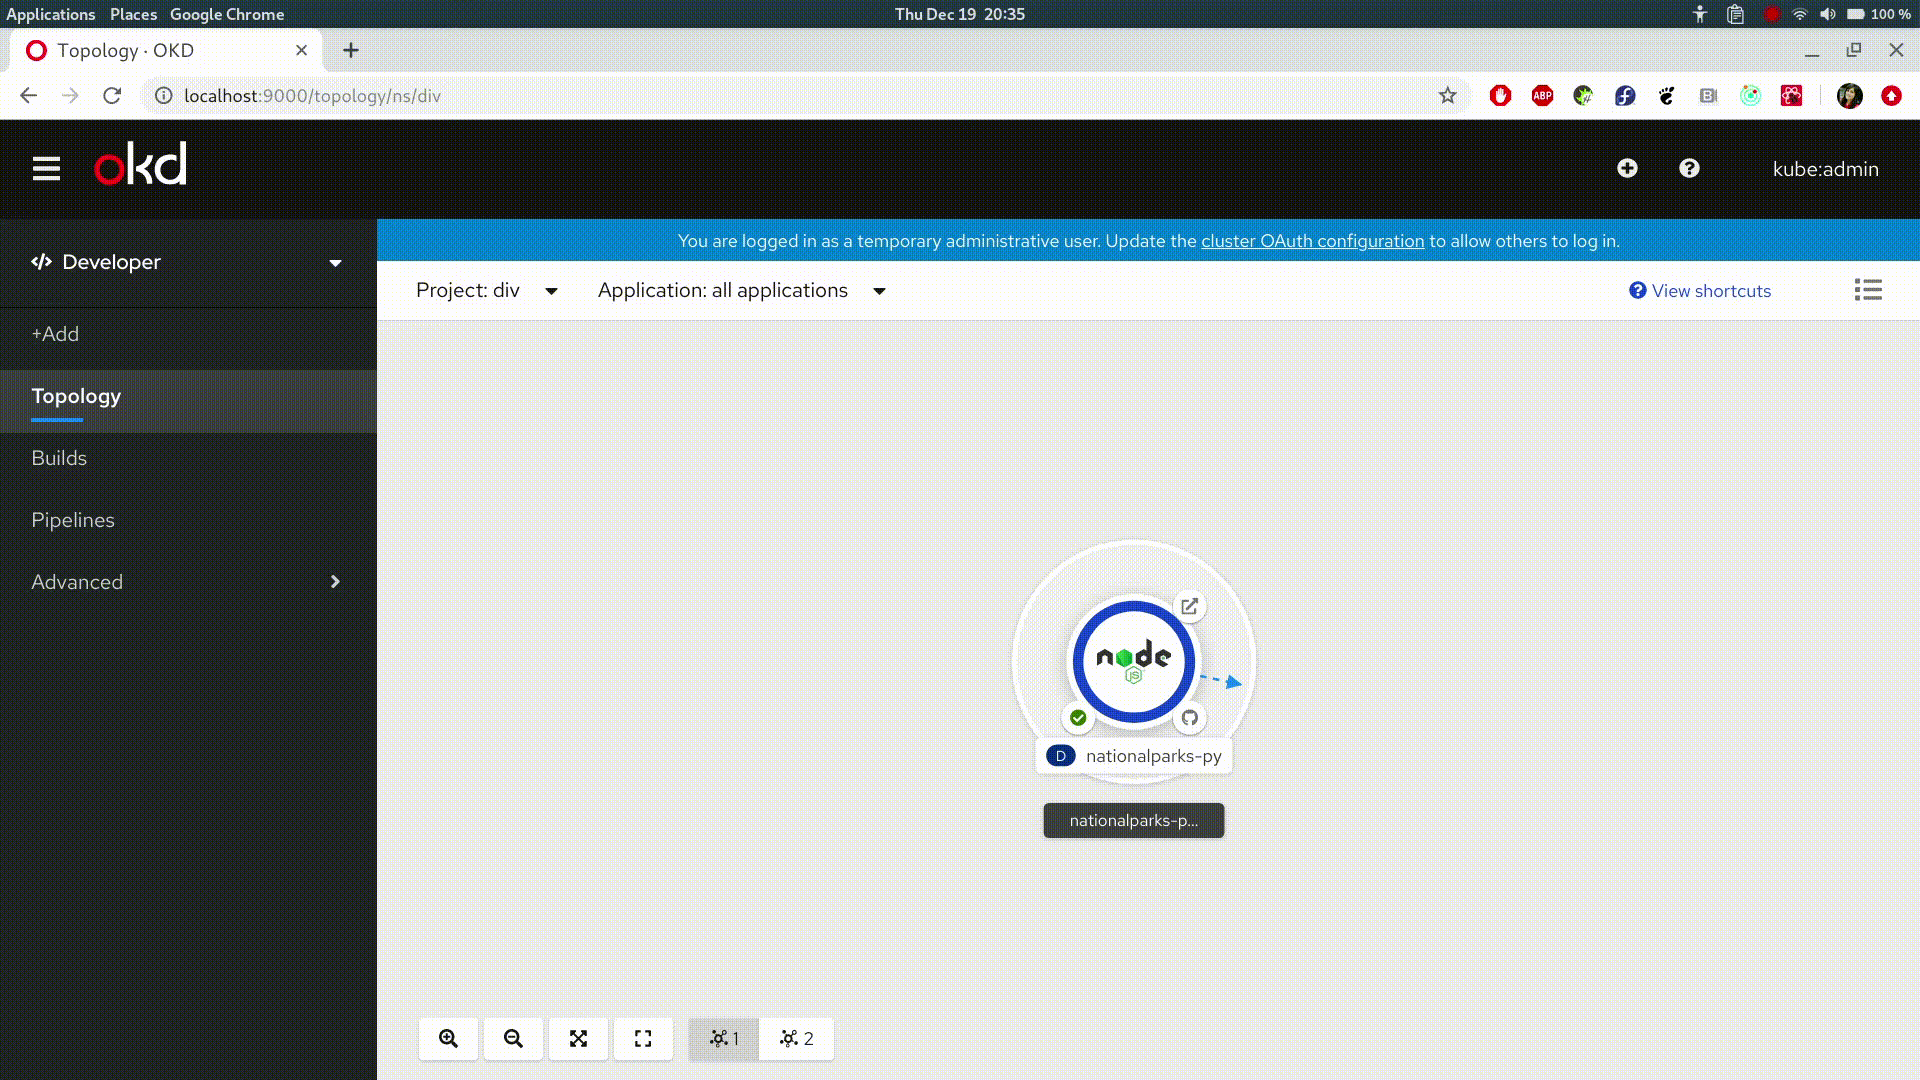Click the plus import icon in masthead
The width and height of the screenshot is (1920, 1080).
[x=1627, y=169]
